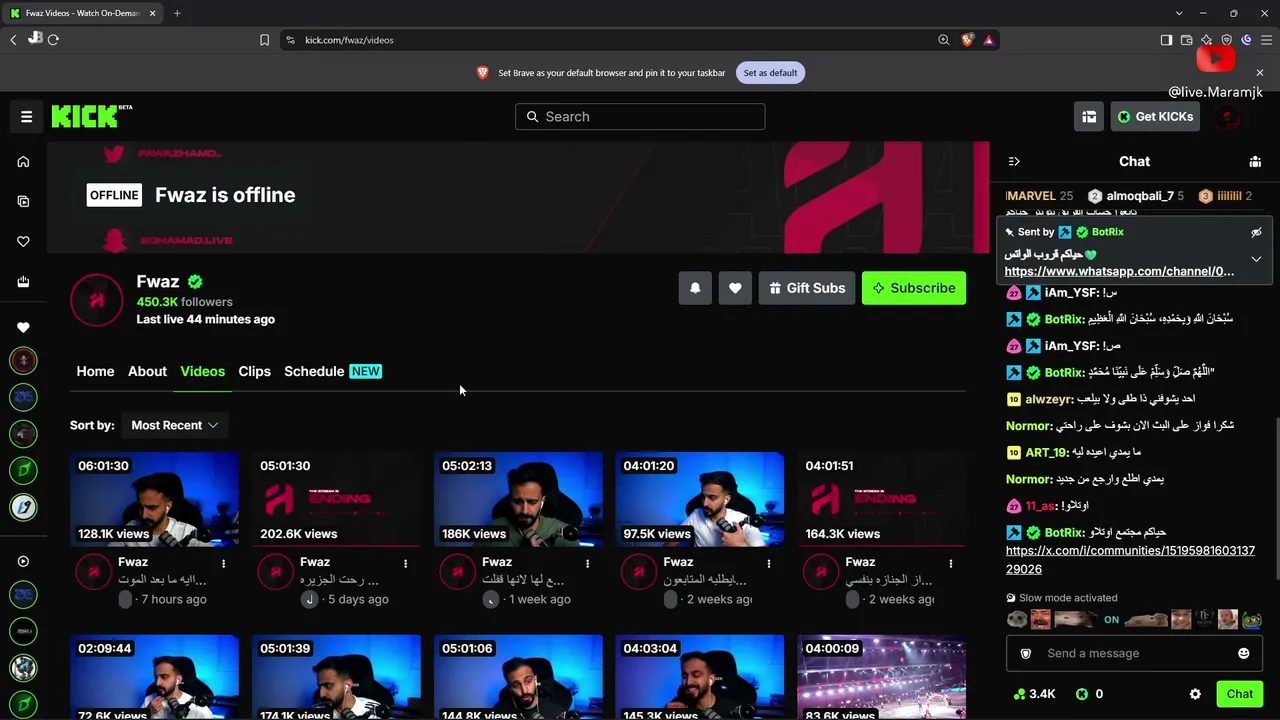Open the Brave browser main menu
The width and height of the screenshot is (1280, 720).
[x=1266, y=40]
